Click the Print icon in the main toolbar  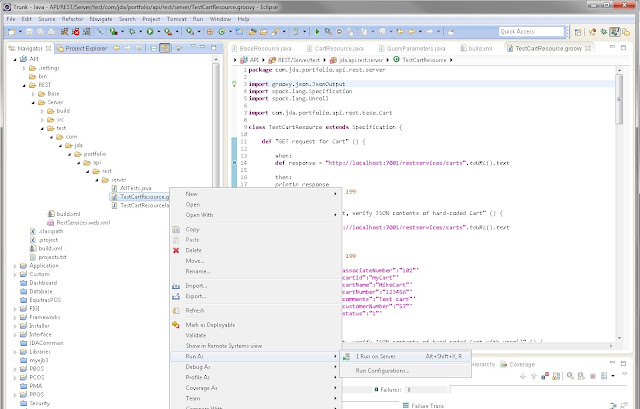[51, 31]
